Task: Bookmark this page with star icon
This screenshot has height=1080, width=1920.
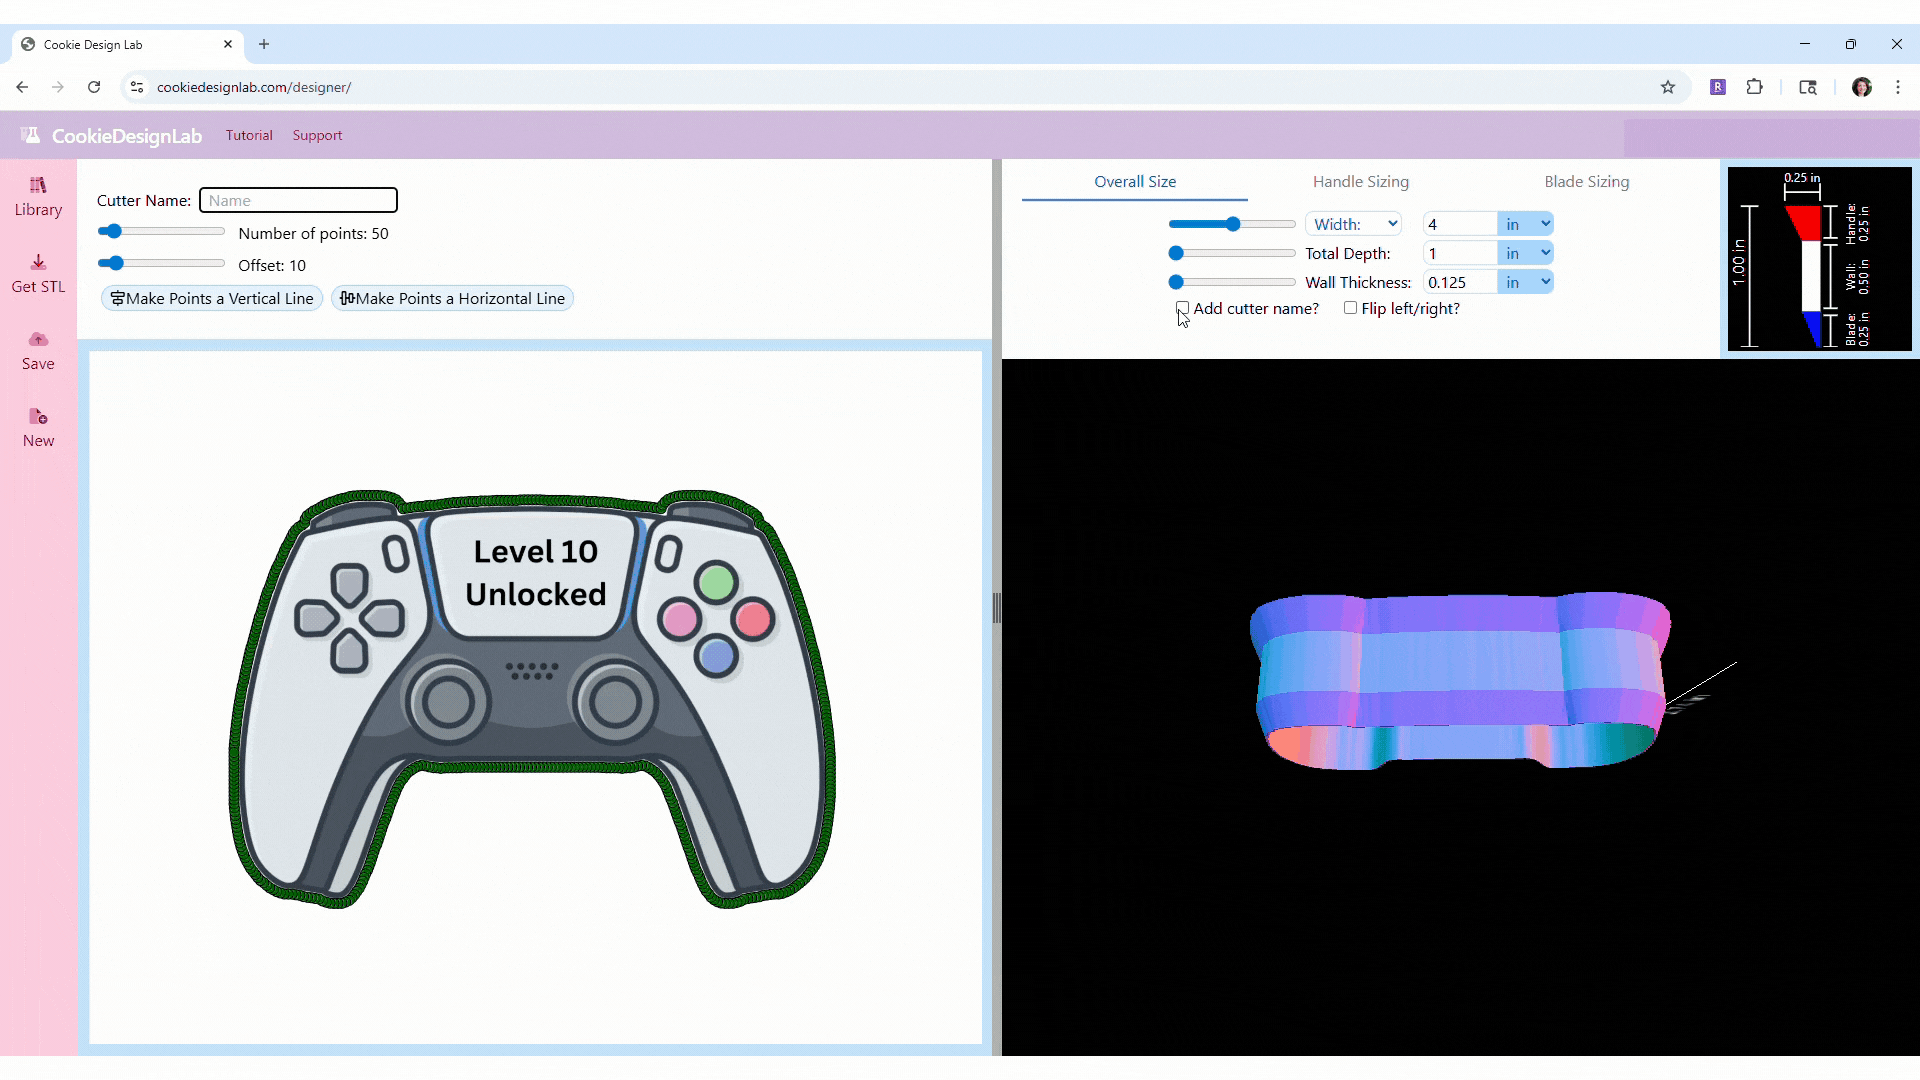Action: [x=1668, y=87]
